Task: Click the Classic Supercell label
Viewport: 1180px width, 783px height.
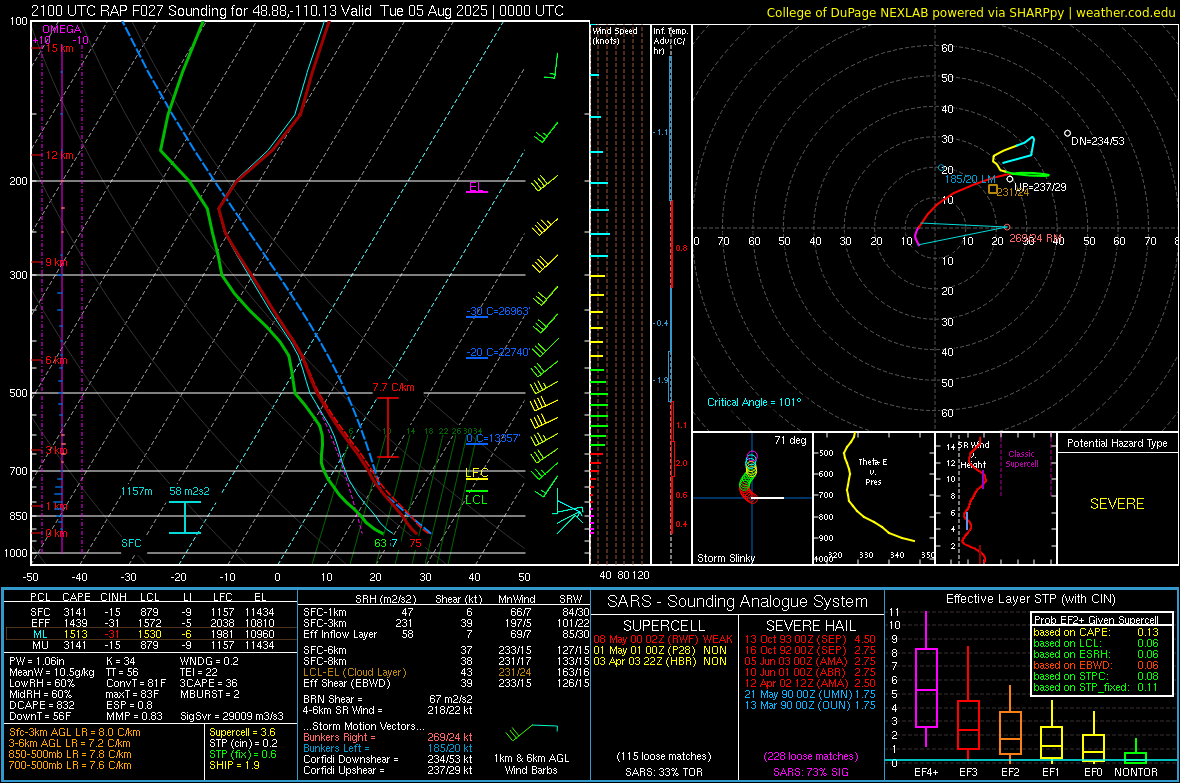Action: click(1021, 459)
